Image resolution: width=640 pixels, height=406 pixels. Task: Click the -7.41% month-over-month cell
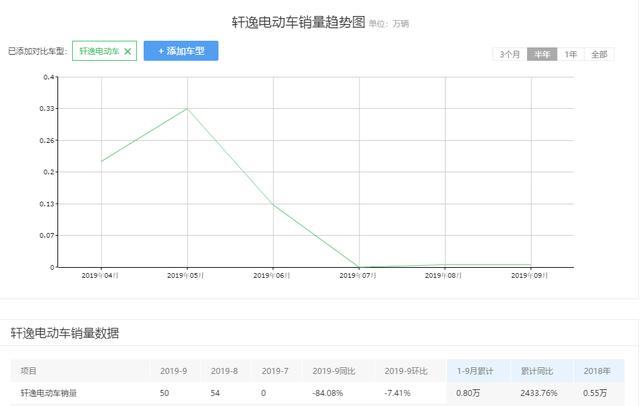coord(397,393)
